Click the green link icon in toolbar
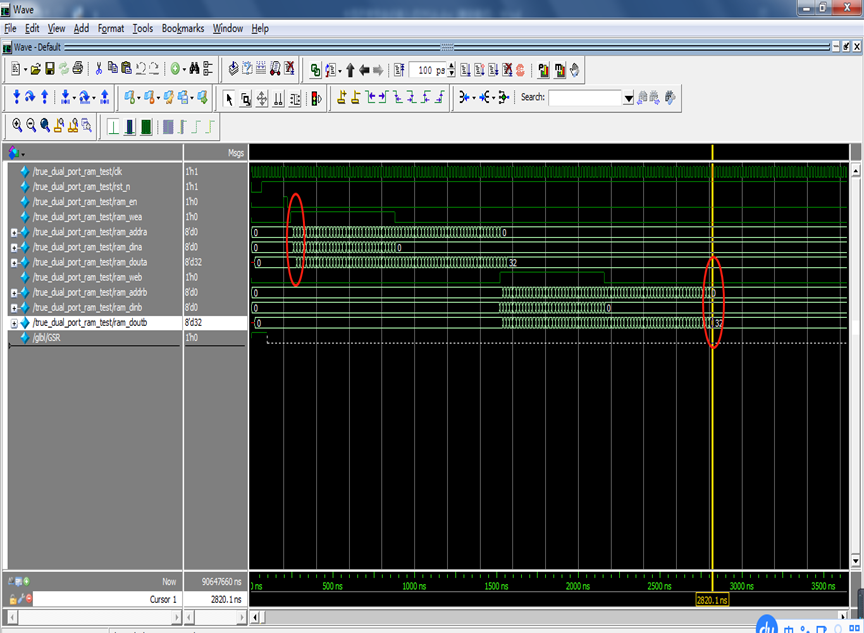Image resolution: width=864 pixels, height=633 pixels. (315, 70)
